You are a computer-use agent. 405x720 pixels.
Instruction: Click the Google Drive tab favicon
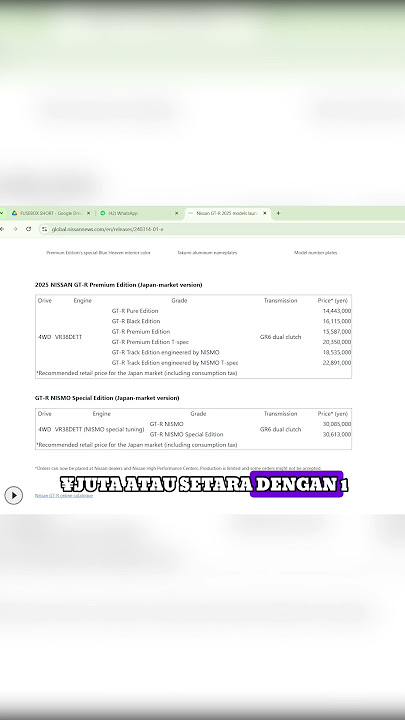click(15, 213)
